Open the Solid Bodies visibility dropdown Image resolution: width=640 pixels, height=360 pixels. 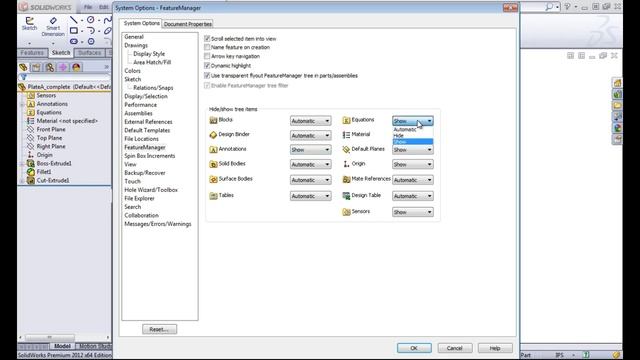311,164
